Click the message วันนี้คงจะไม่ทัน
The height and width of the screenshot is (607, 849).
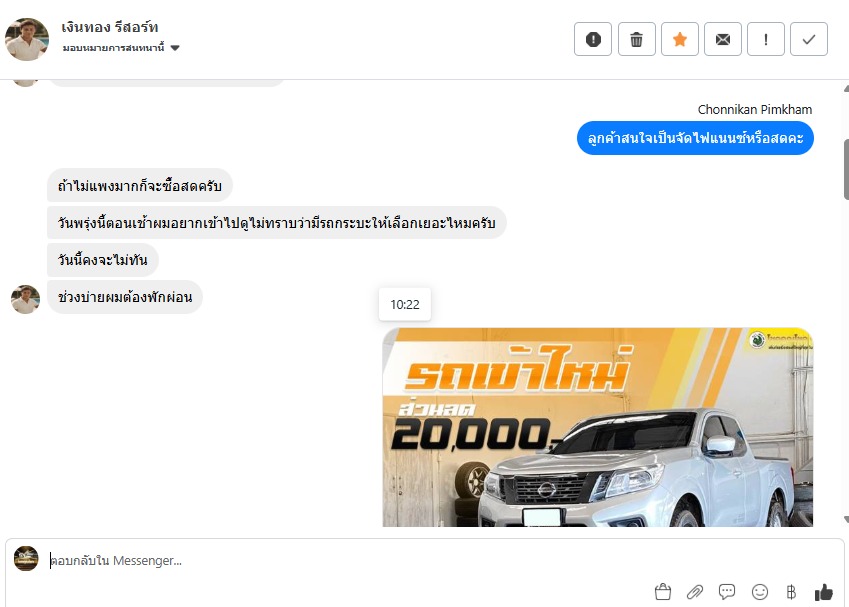[103, 260]
